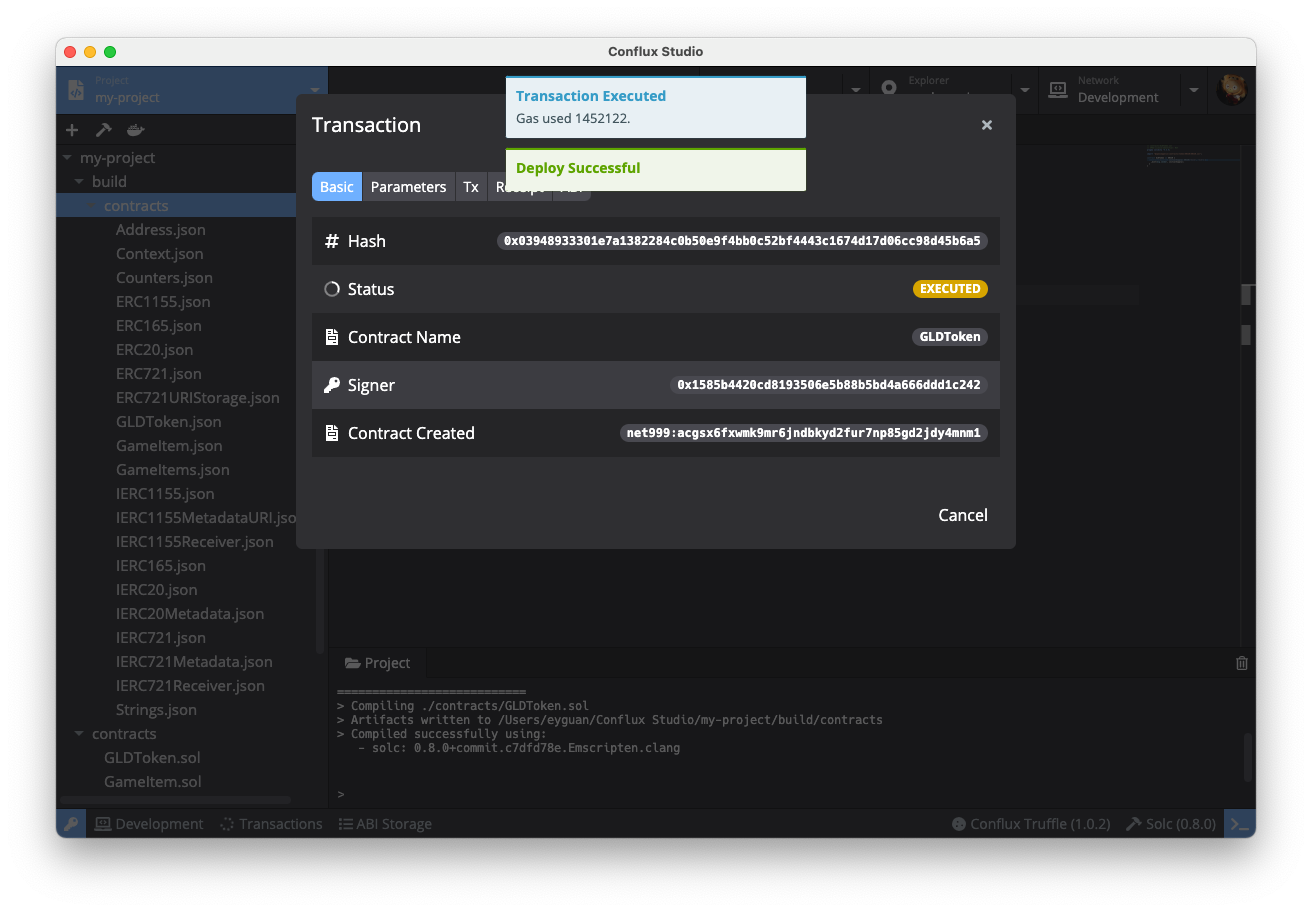Open ERC721.json in file tree

click(x=158, y=374)
